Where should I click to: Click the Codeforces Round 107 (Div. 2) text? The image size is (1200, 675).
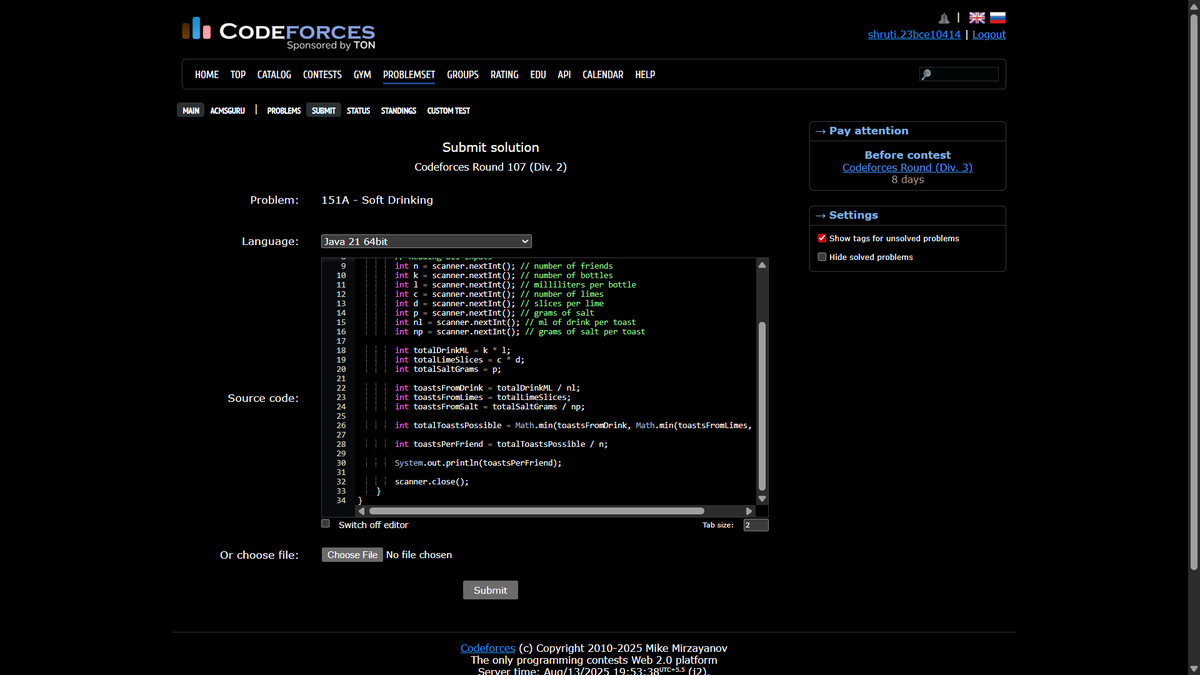tap(490, 167)
